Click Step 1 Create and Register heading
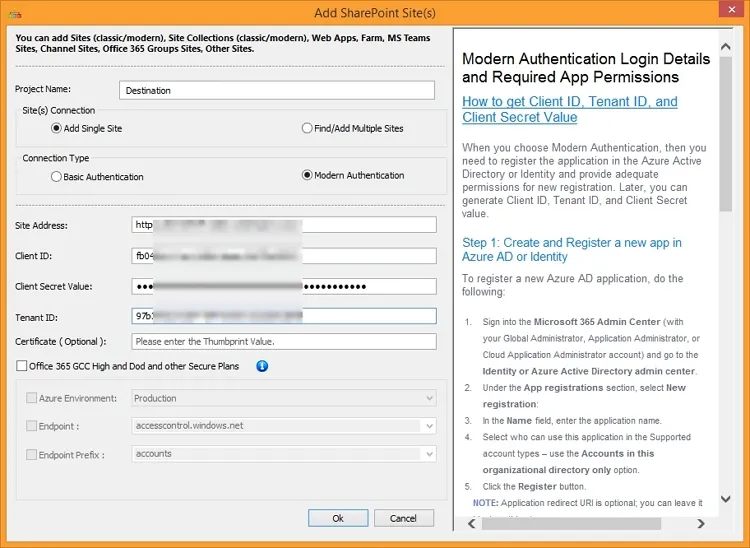 572,250
